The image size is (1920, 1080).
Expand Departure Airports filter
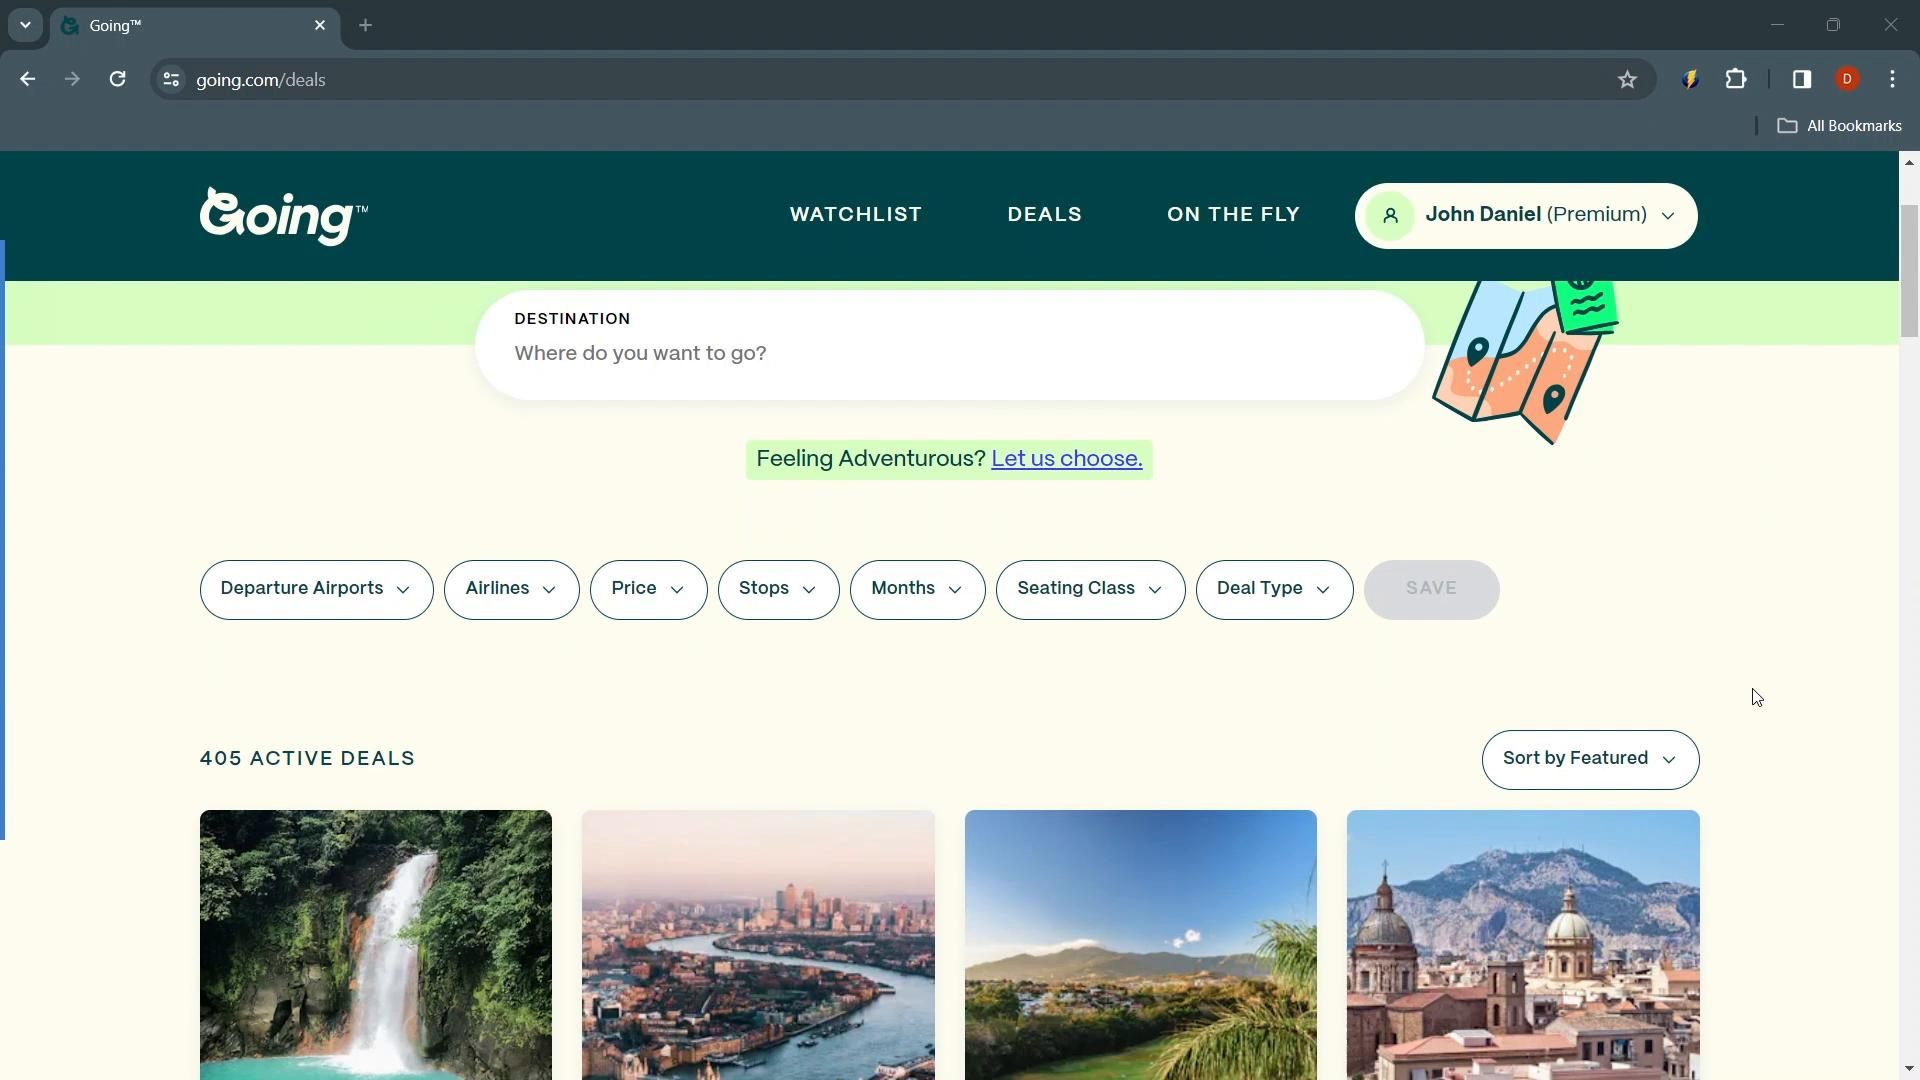click(316, 589)
